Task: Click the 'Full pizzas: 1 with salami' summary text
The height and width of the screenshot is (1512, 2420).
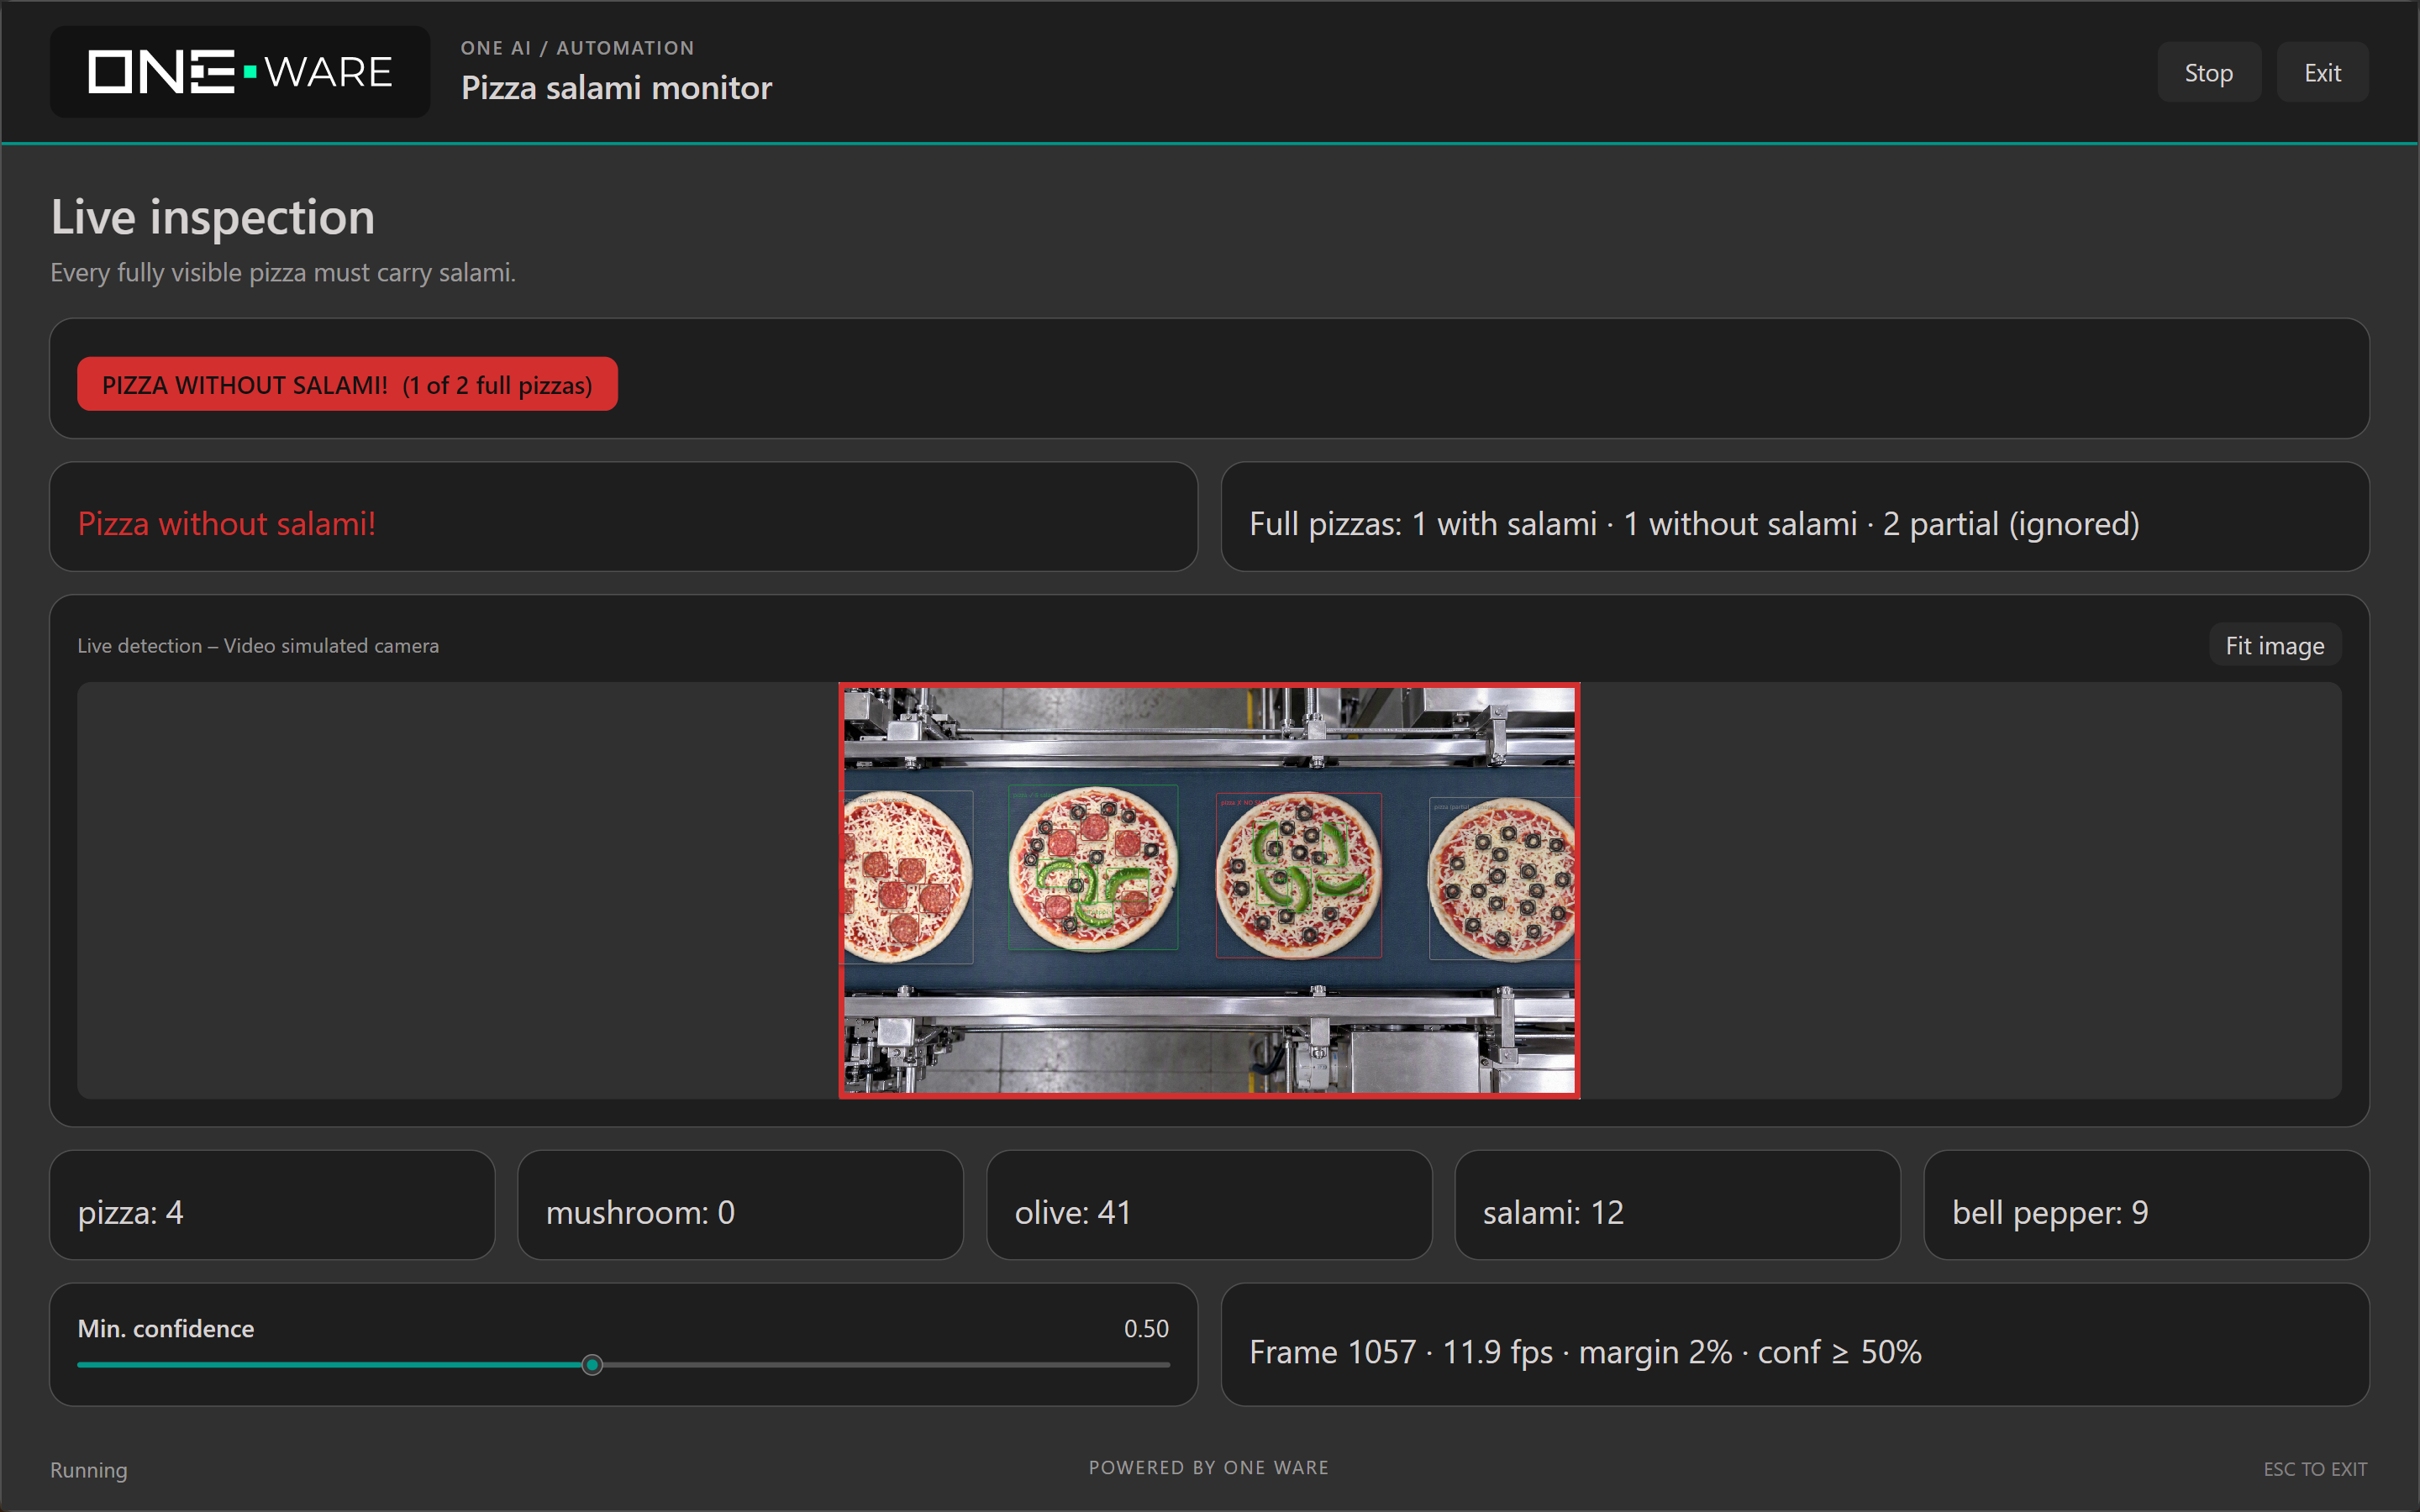Action: 1694,524
